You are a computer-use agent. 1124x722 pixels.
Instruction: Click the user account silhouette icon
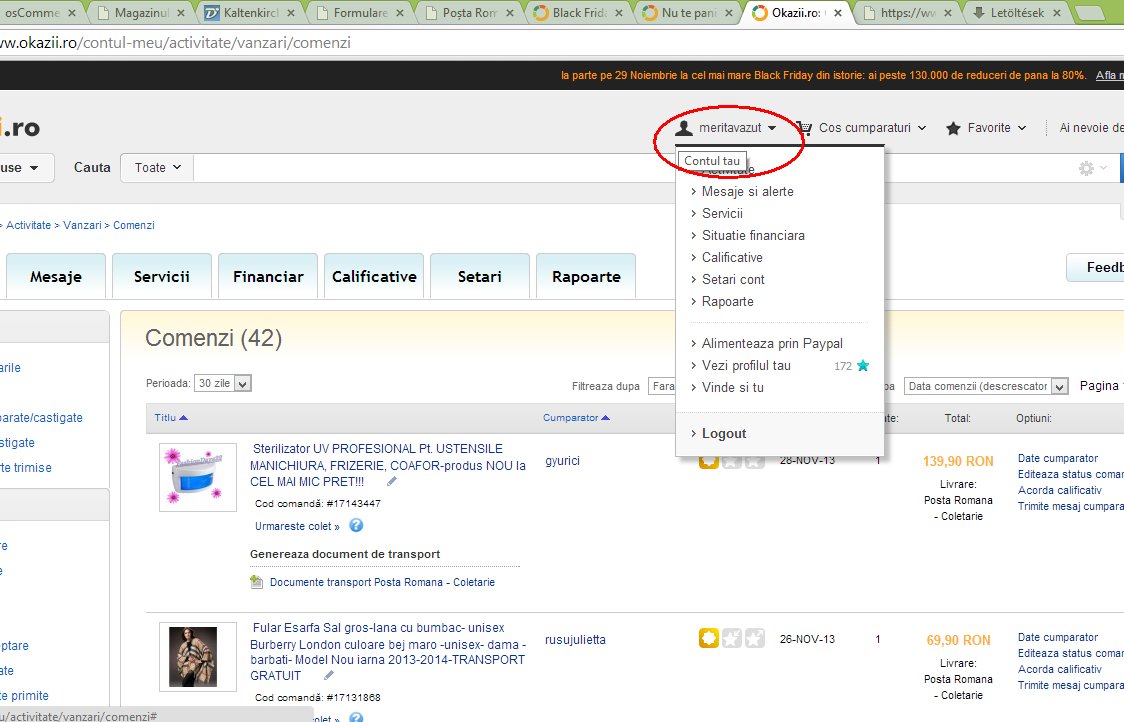684,128
